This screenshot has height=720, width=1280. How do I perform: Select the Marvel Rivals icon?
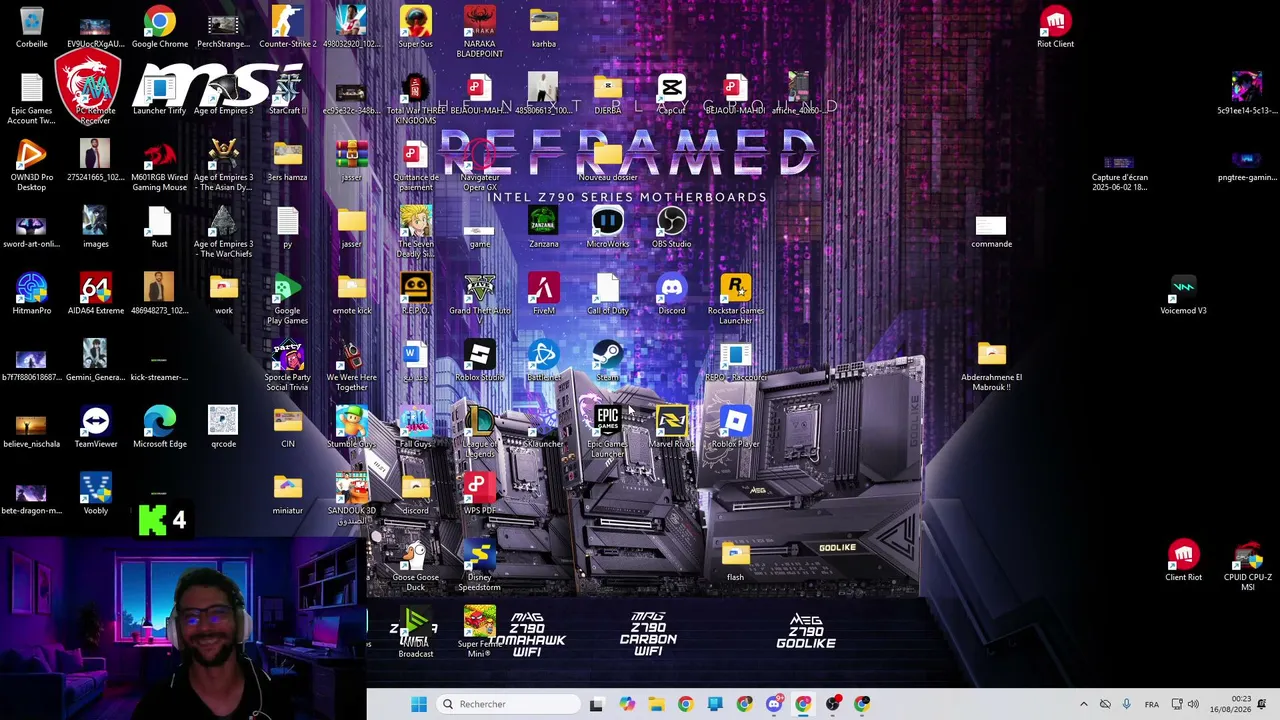coord(671,428)
